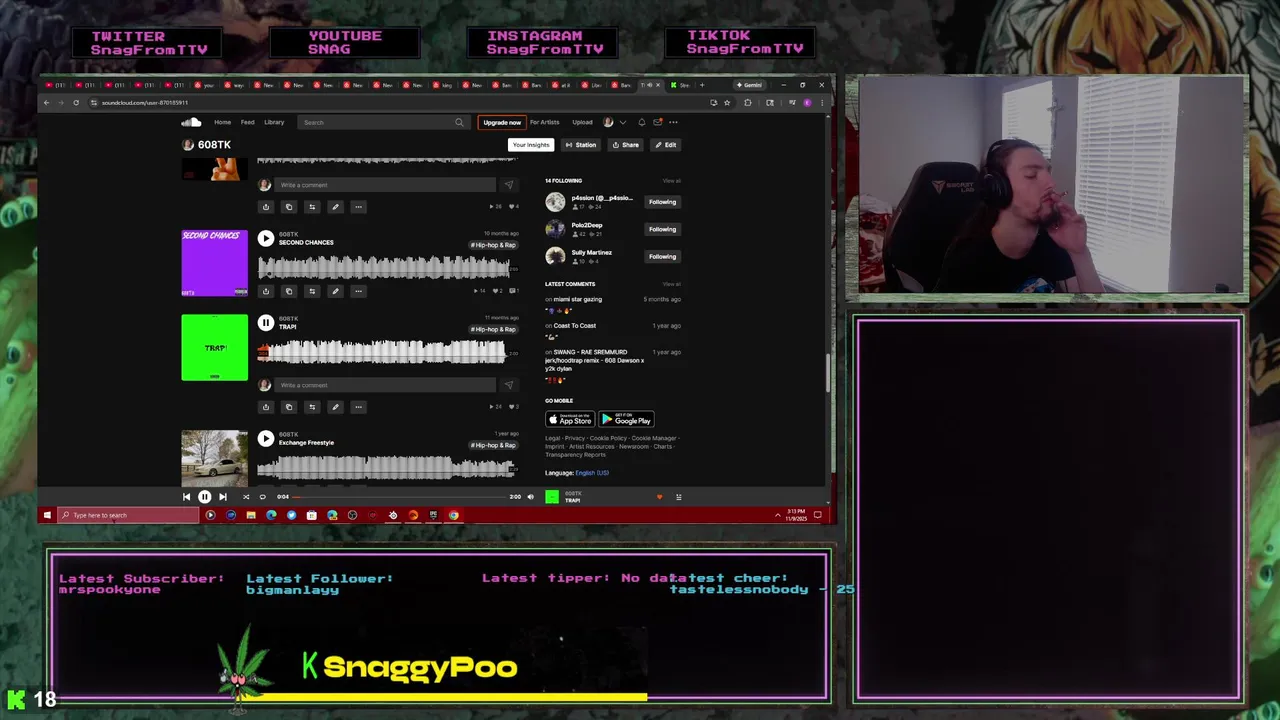Toggle shuffle in the player bar
The width and height of the screenshot is (1280, 720).
246,497
